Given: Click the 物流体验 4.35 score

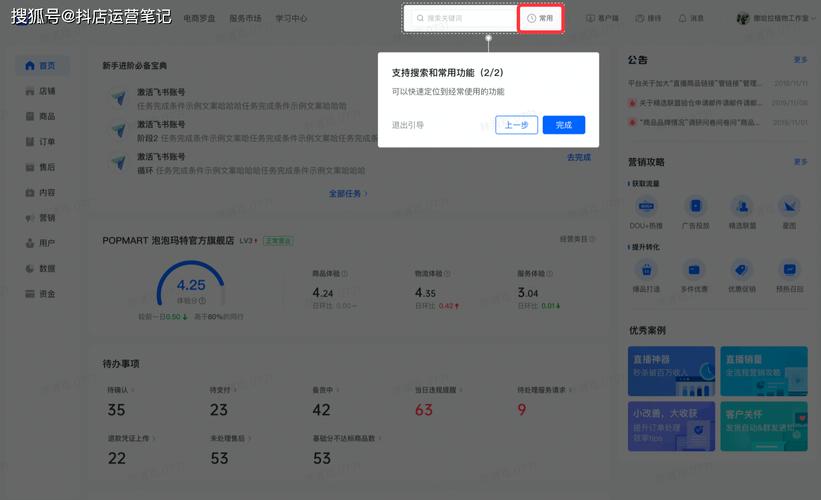Looking at the screenshot, I should click(x=425, y=293).
